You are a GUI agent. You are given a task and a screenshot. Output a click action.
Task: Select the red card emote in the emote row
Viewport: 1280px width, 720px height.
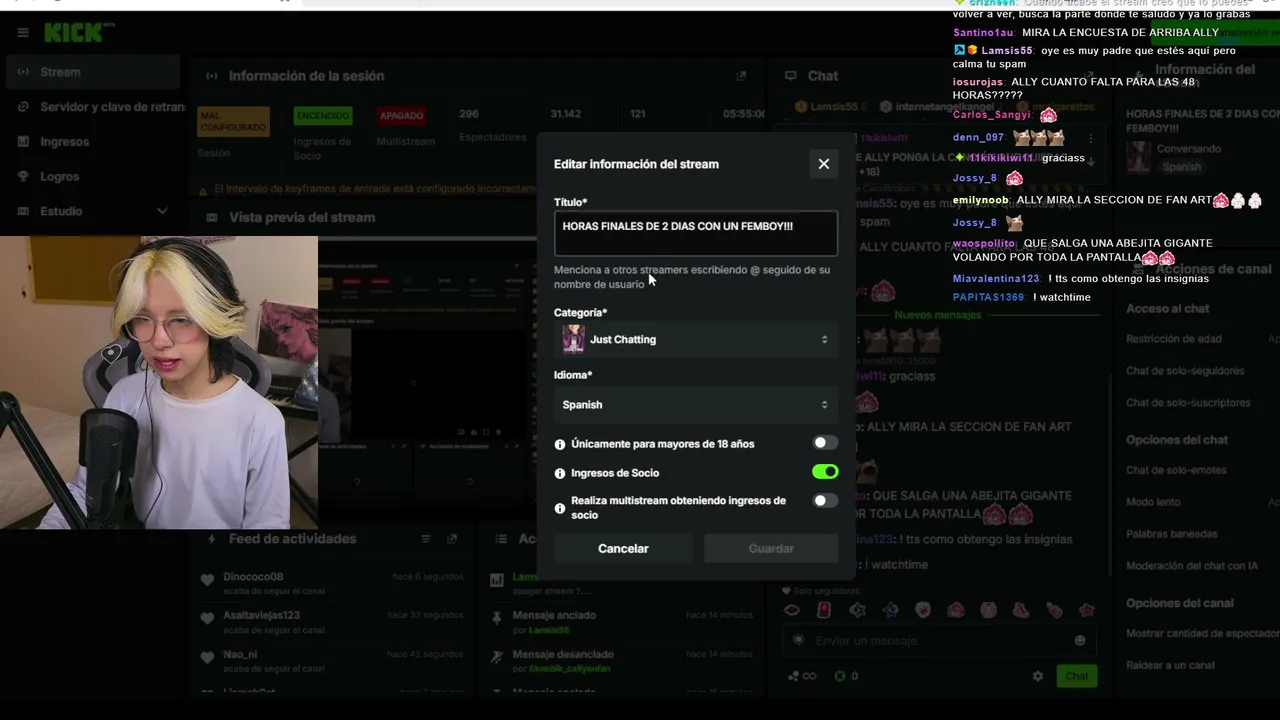coord(824,610)
